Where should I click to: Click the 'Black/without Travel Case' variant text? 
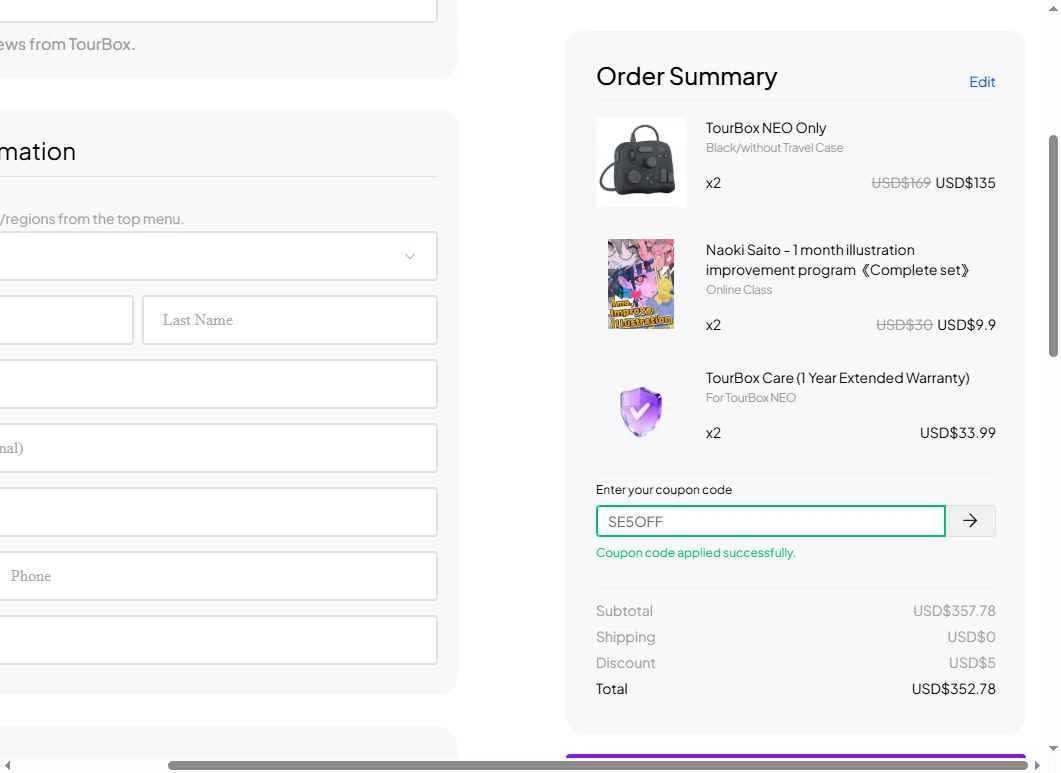[x=774, y=148]
